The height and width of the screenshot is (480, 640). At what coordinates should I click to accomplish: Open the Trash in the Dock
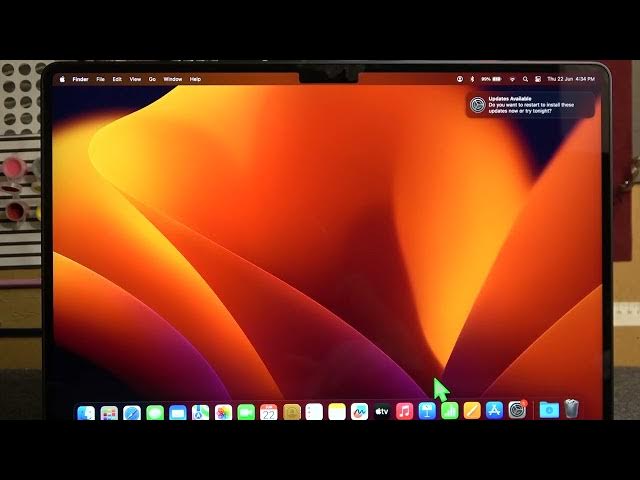(x=572, y=409)
